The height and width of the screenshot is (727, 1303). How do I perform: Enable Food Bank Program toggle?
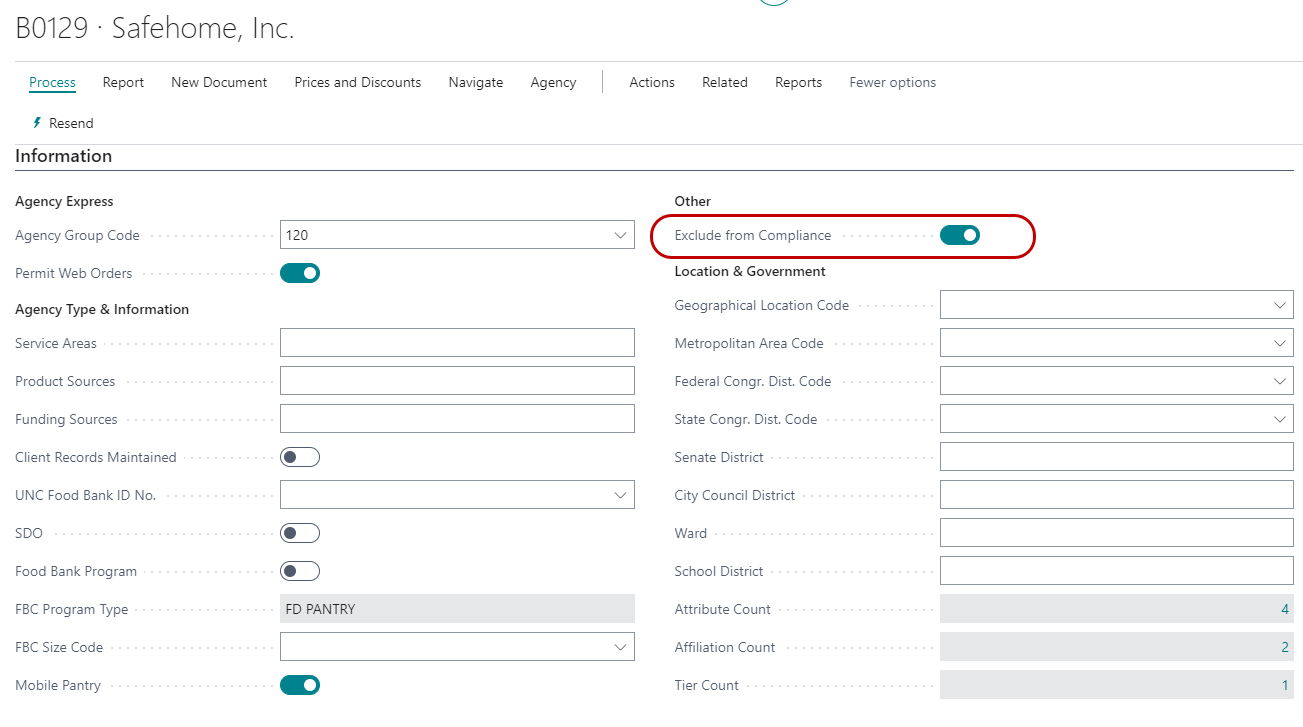(299, 571)
